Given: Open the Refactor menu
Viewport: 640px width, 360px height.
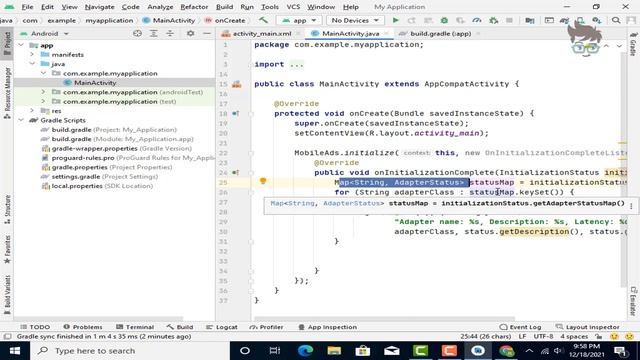Looking at the screenshot, I should (x=194, y=7).
